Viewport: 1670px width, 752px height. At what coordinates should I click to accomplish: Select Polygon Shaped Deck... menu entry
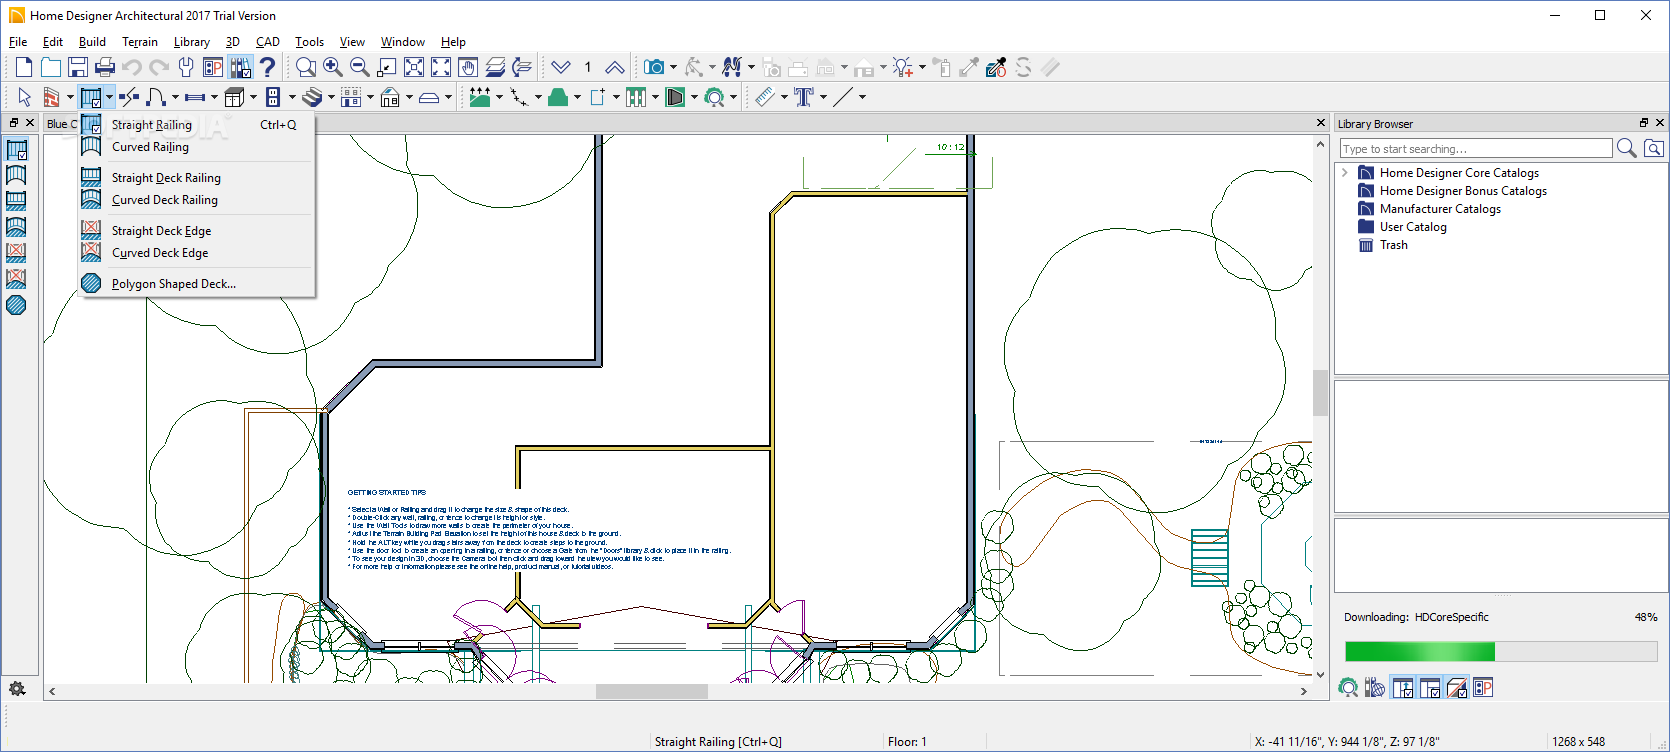click(x=198, y=284)
